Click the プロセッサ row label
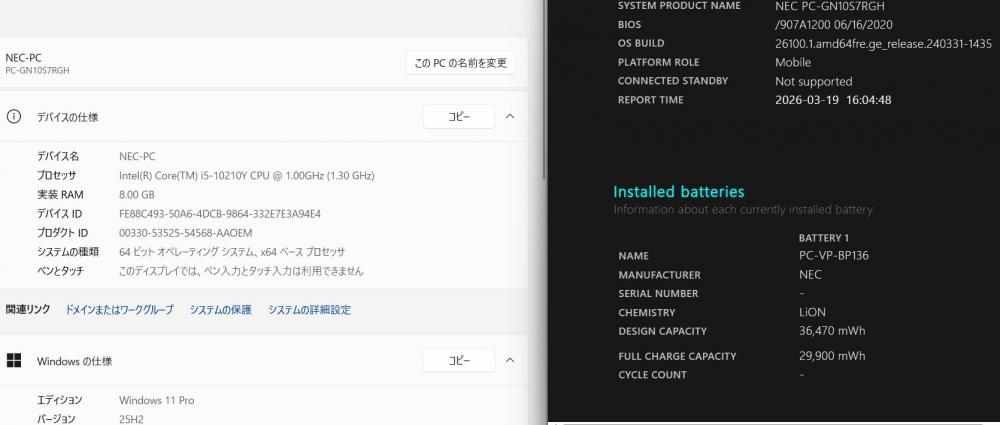The height and width of the screenshot is (425, 1000). coord(57,175)
